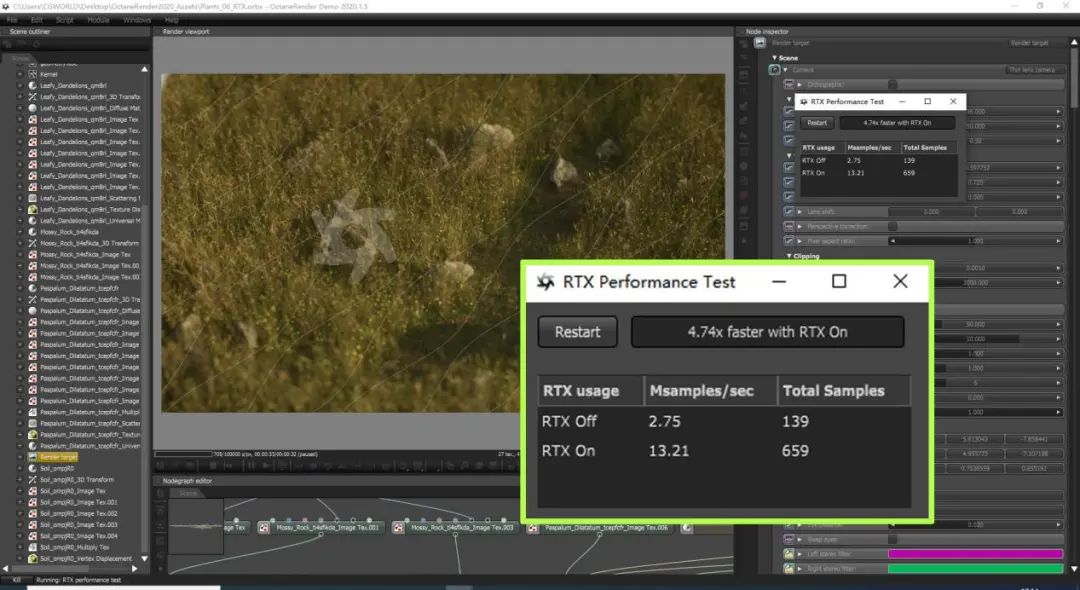The height and width of the screenshot is (590, 1080).
Task: Click the Leafy_Dandelions_qmBrl_3D Transform icon
Action: [x=32, y=97]
